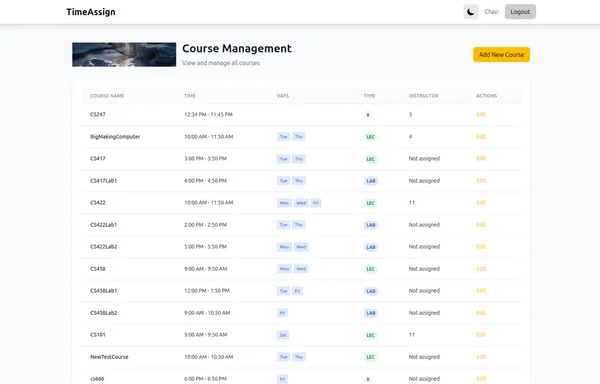Image resolution: width=600 pixels, height=384 pixels.
Task: Edit the CS458 course
Action: 481,269
